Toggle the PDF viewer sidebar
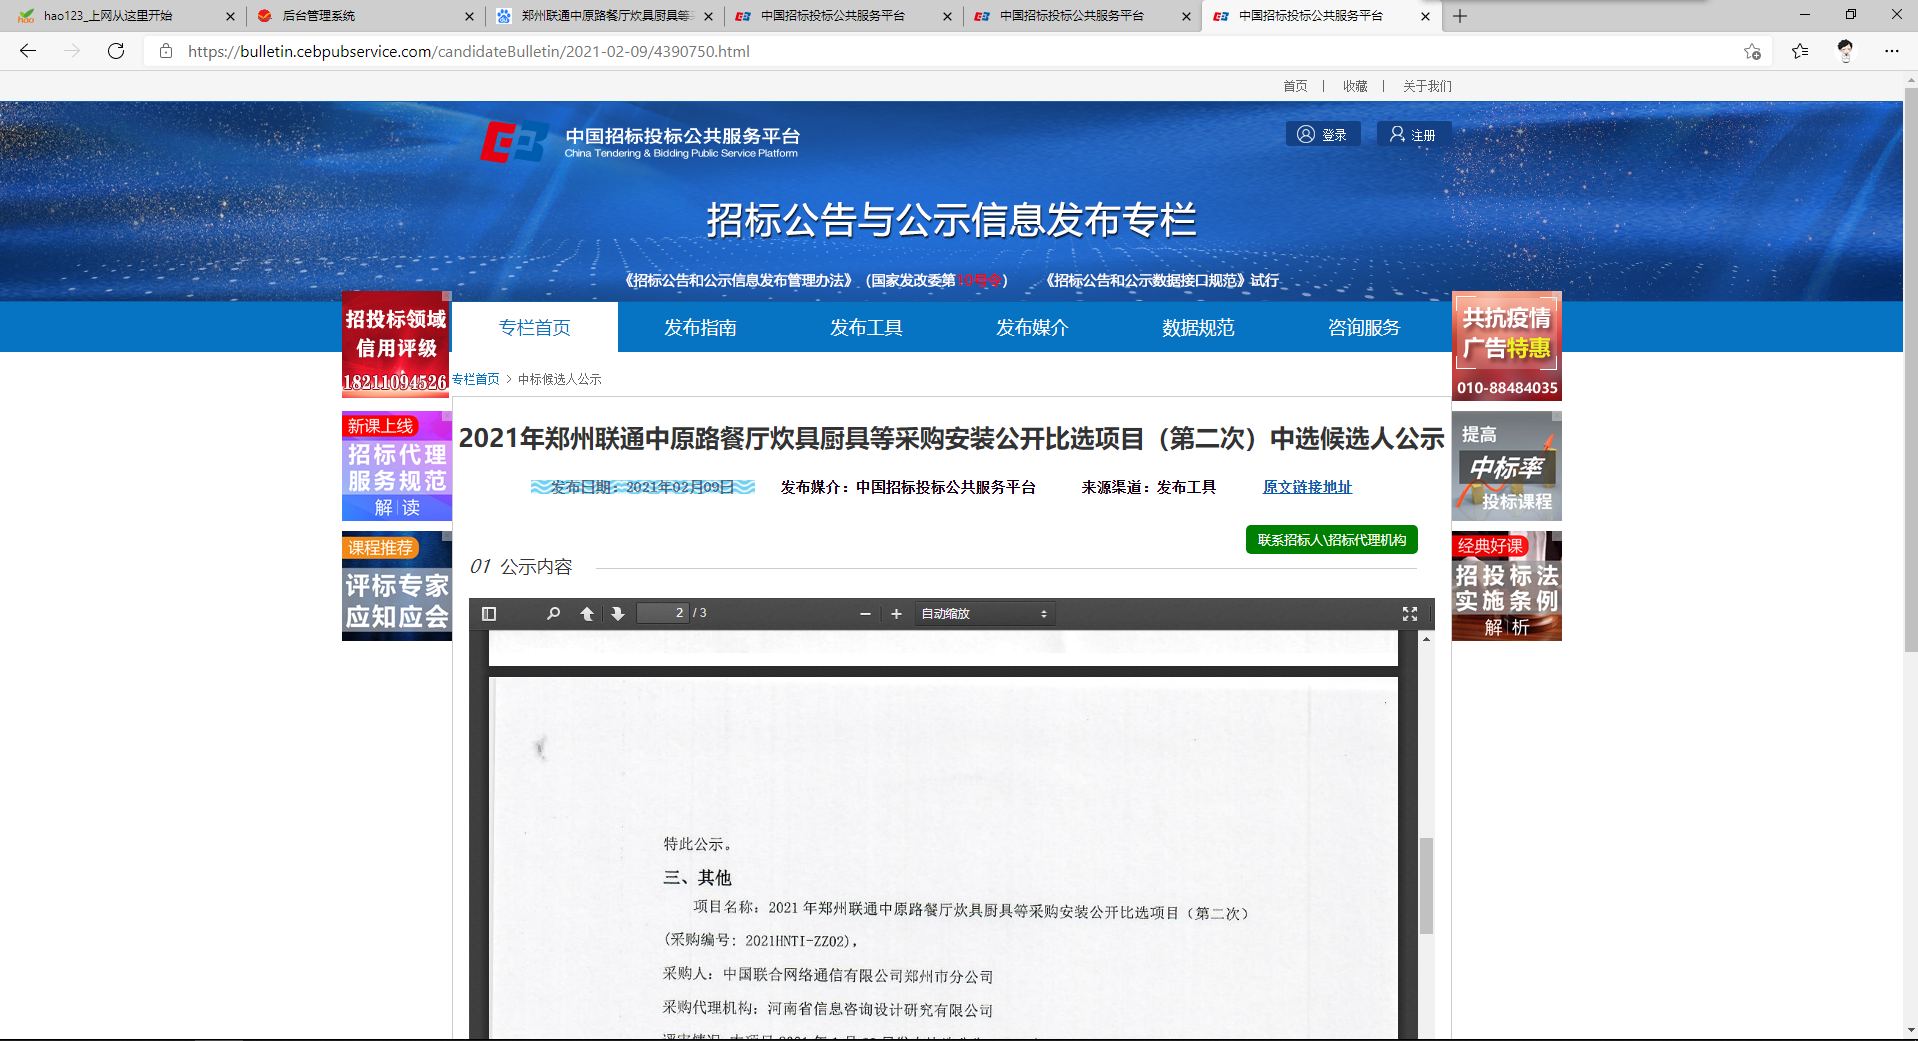Image resolution: width=1918 pixels, height=1041 pixels. pos(489,614)
